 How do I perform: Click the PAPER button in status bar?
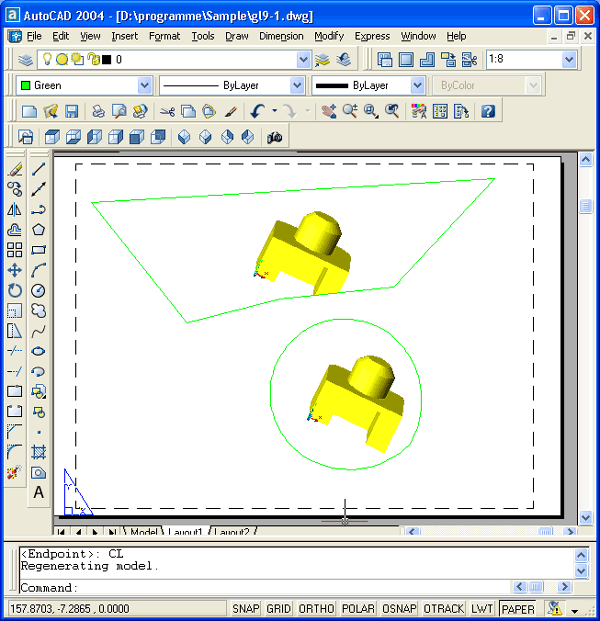(x=518, y=608)
